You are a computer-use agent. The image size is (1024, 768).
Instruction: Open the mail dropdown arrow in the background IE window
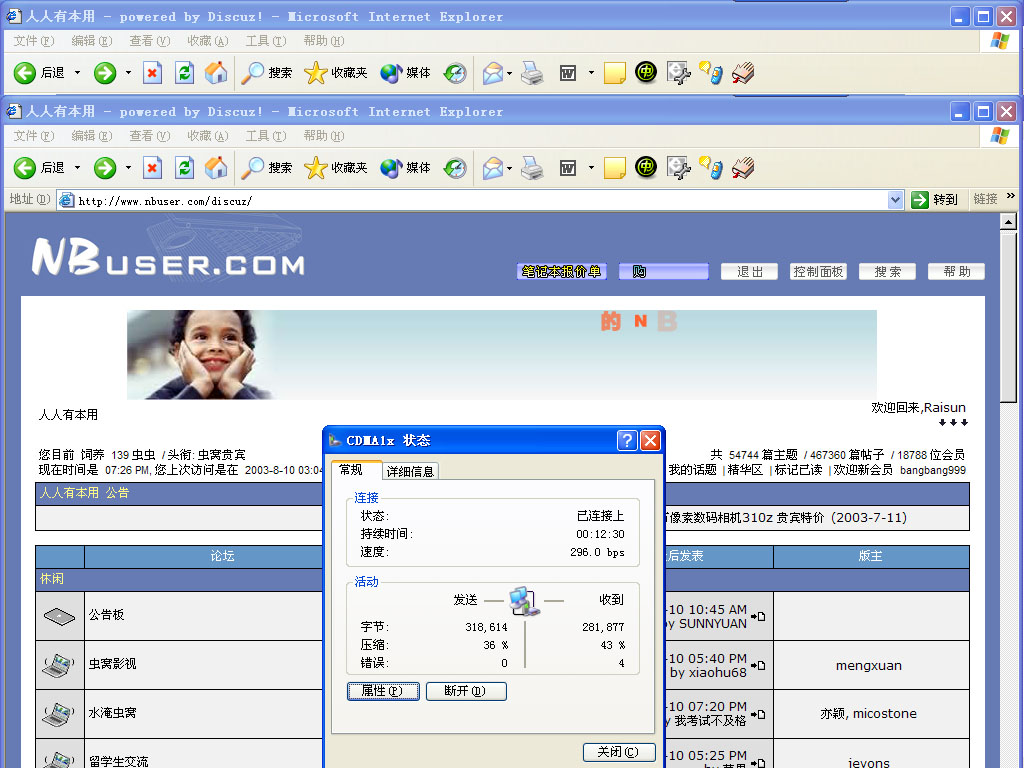509,72
